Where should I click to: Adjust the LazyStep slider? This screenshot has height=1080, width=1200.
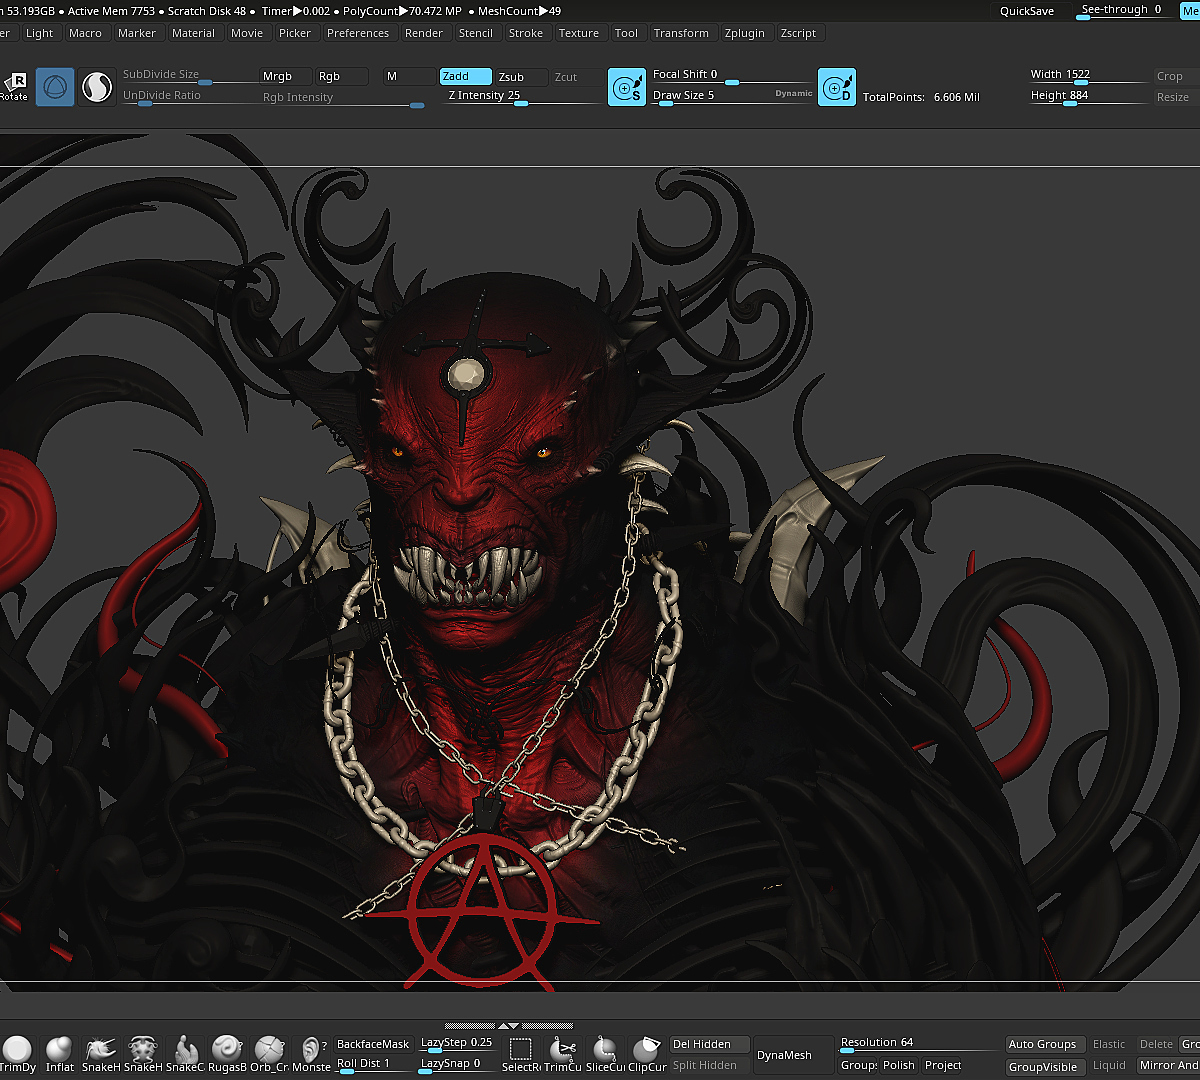pyautogui.click(x=457, y=1043)
